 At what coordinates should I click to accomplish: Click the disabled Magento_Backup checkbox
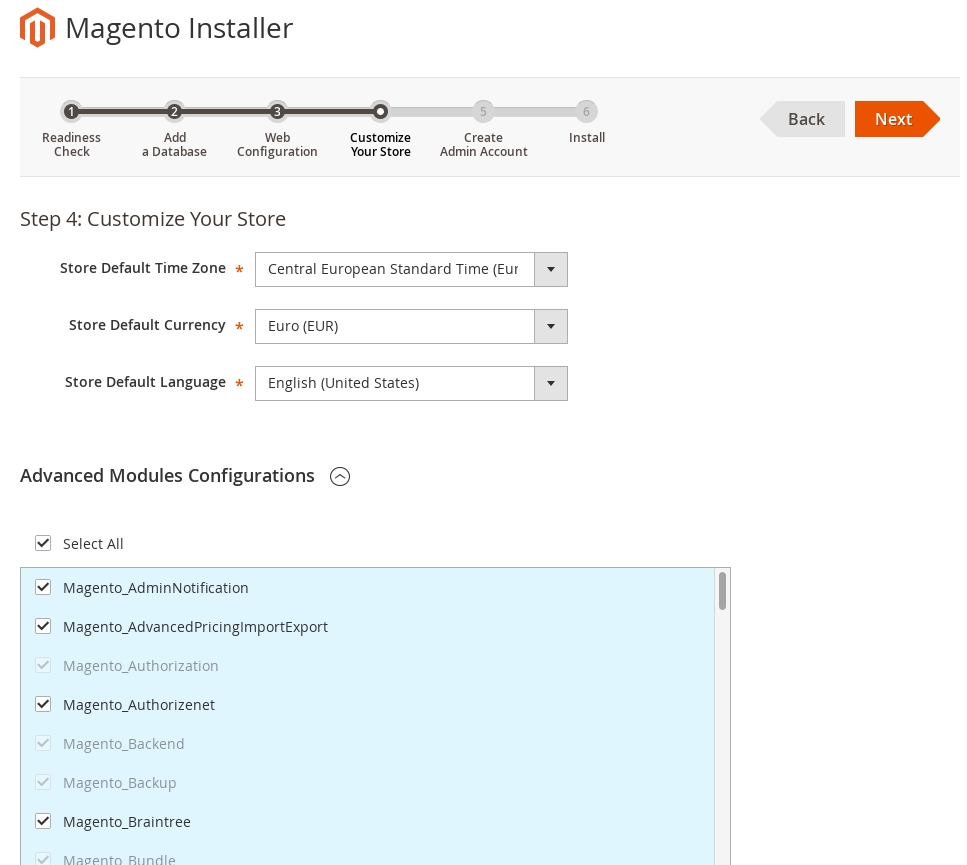coord(43,782)
